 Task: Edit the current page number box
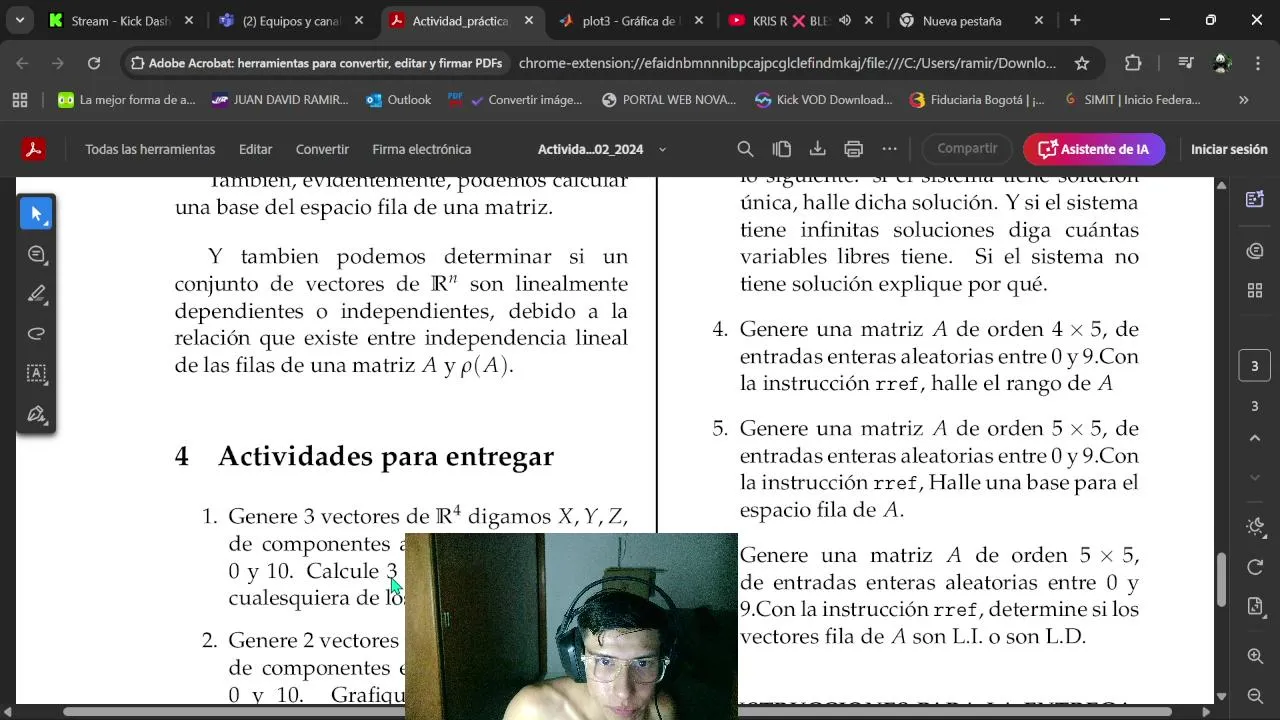tap(1255, 366)
